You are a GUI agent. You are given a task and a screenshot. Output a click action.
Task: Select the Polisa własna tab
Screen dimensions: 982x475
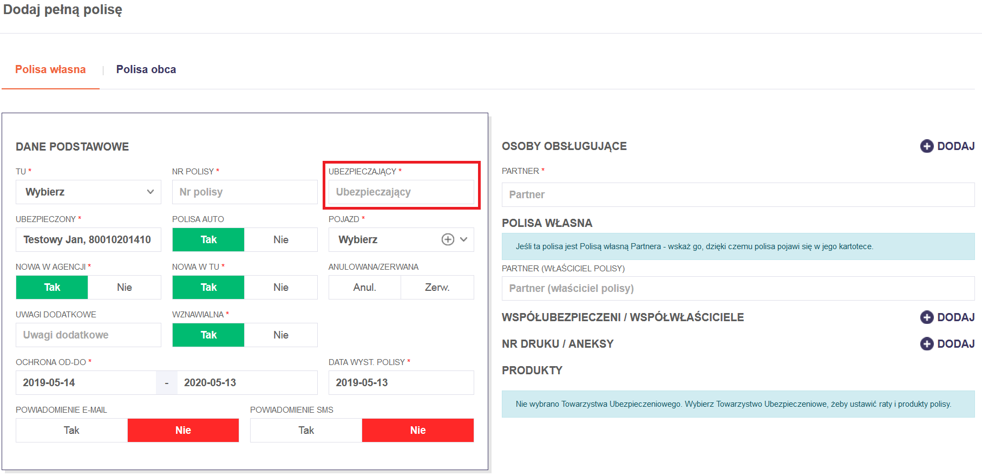(50, 70)
